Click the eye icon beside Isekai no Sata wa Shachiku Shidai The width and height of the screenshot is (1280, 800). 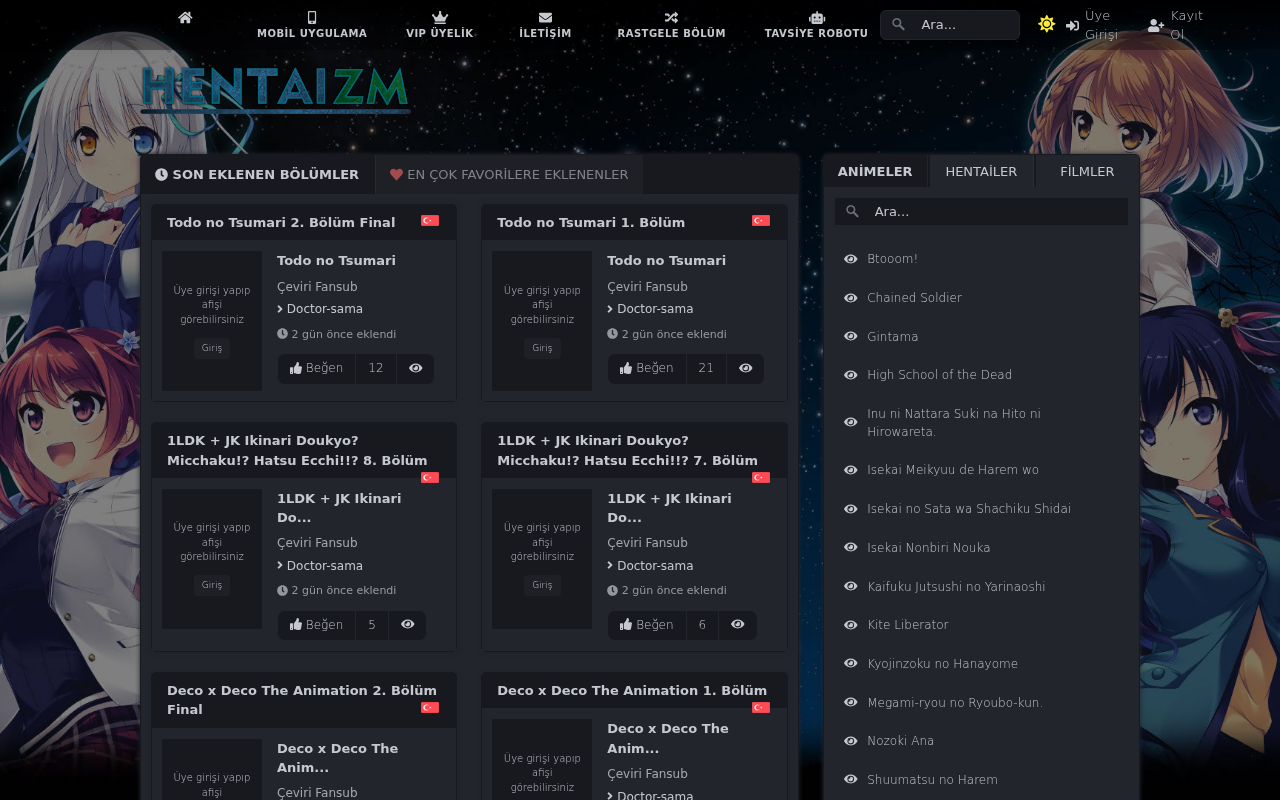click(x=851, y=509)
